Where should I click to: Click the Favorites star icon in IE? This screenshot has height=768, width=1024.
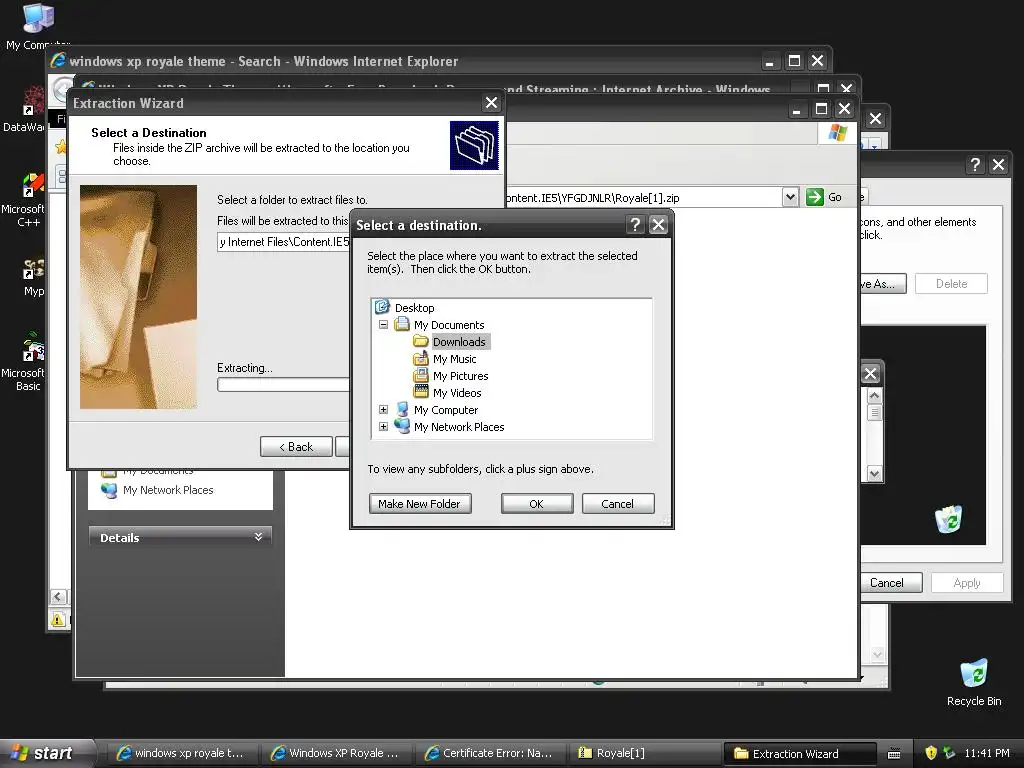coord(61,146)
